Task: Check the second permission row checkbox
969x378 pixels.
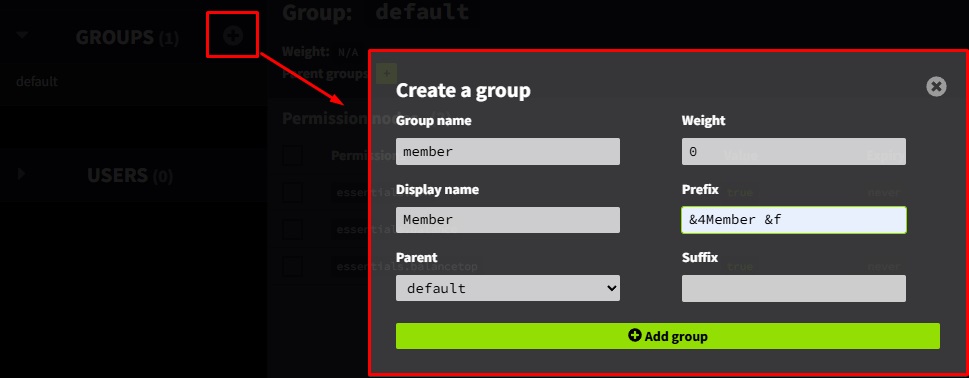Action: pyautogui.click(x=292, y=229)
